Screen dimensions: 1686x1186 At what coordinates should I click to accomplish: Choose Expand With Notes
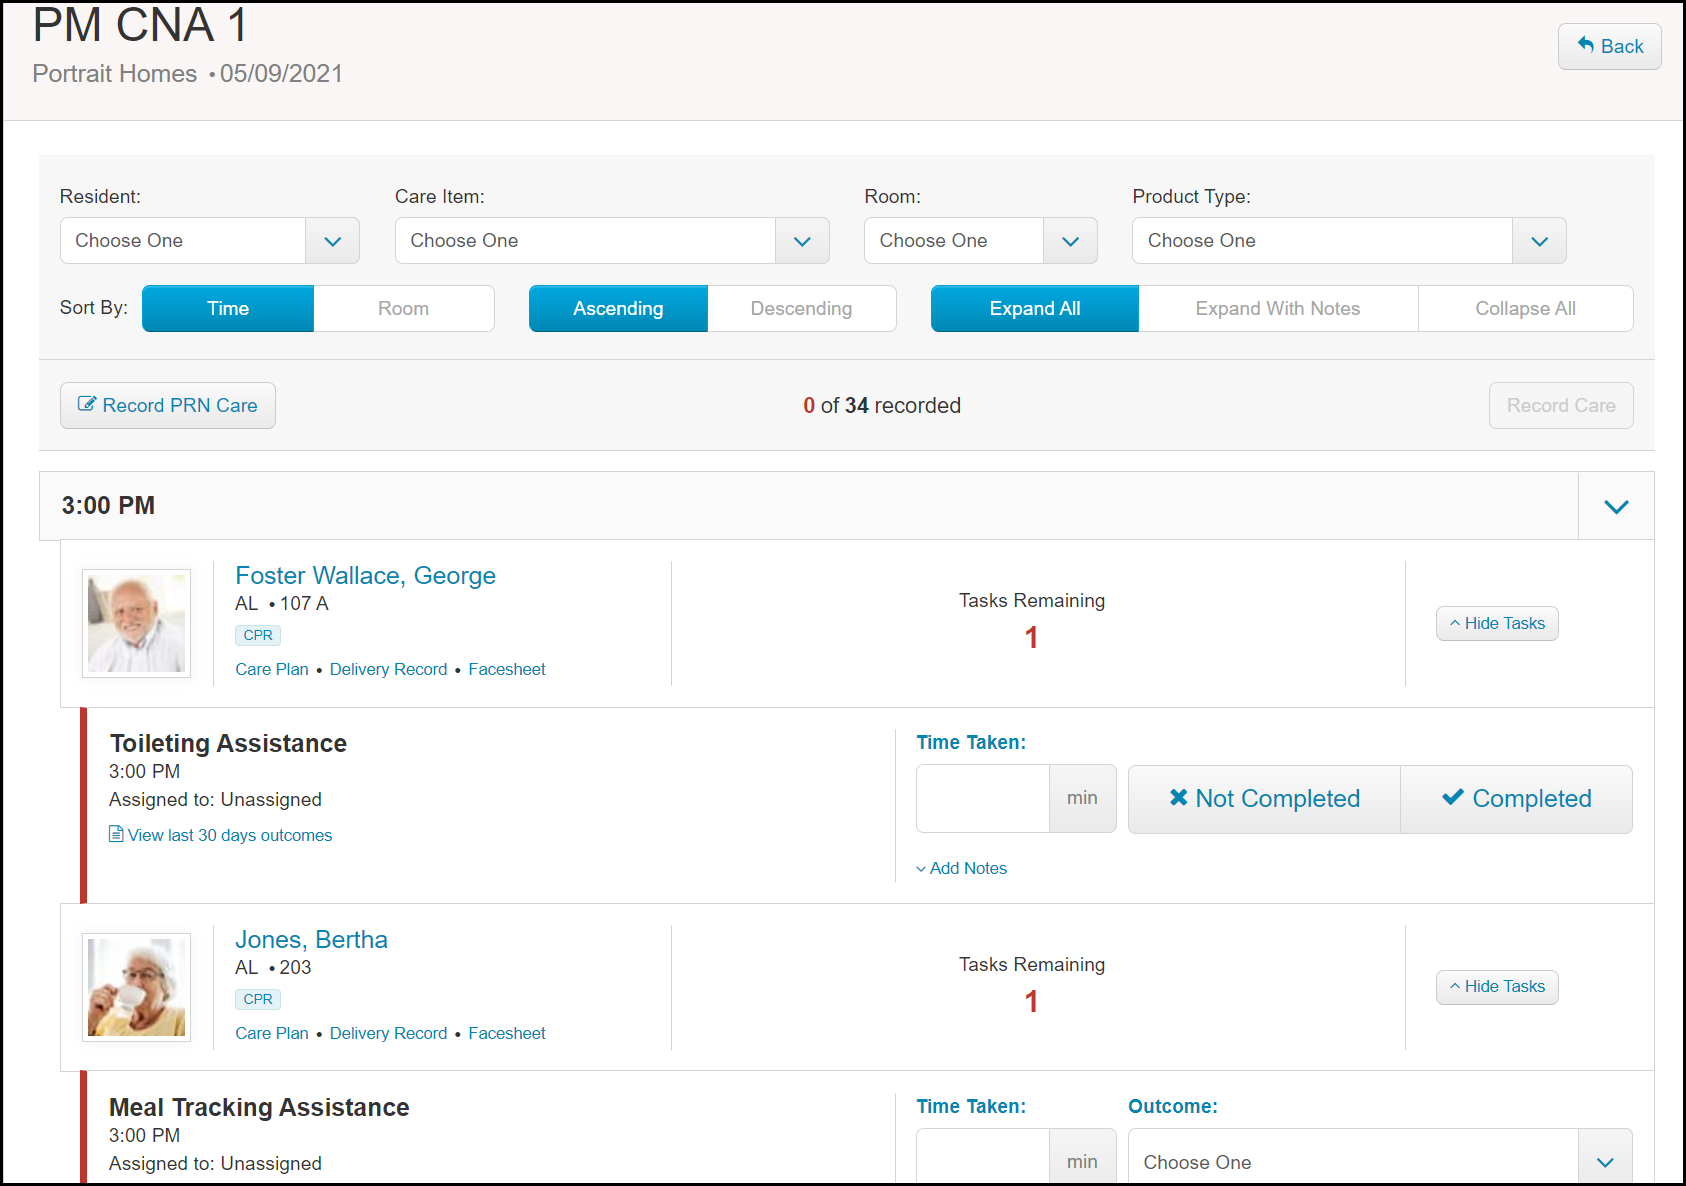pos(1278,308)
